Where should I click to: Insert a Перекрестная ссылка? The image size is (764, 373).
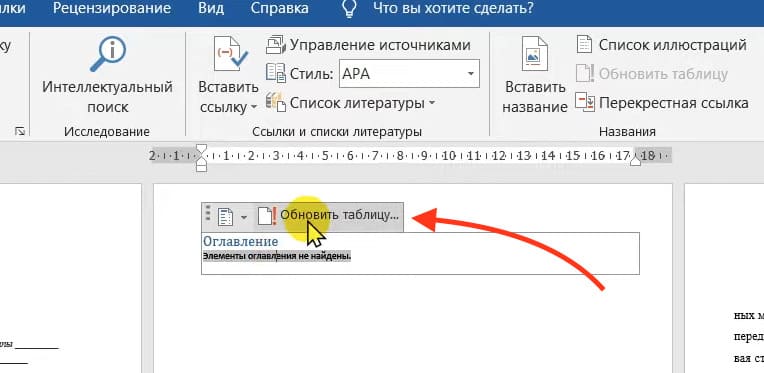[673, 103]
